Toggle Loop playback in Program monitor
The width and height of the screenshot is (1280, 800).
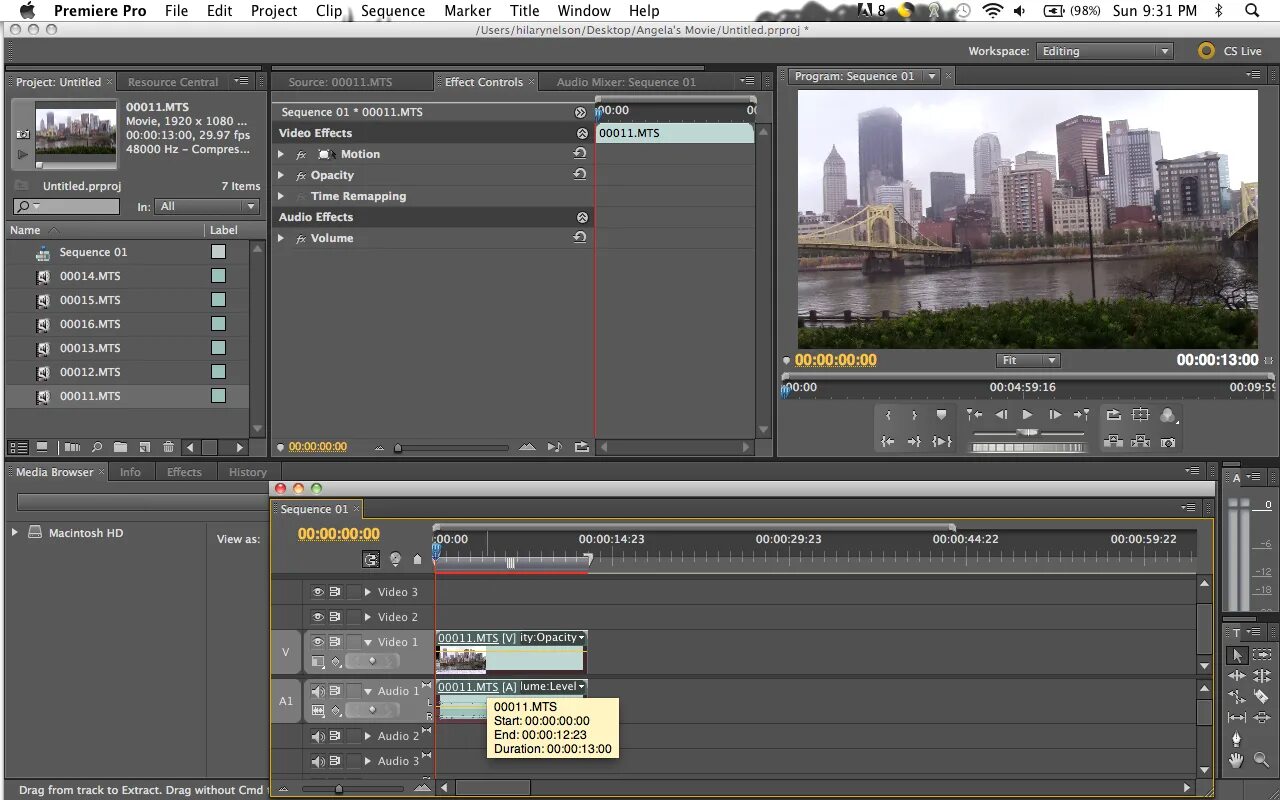(x=1113, y=415)
